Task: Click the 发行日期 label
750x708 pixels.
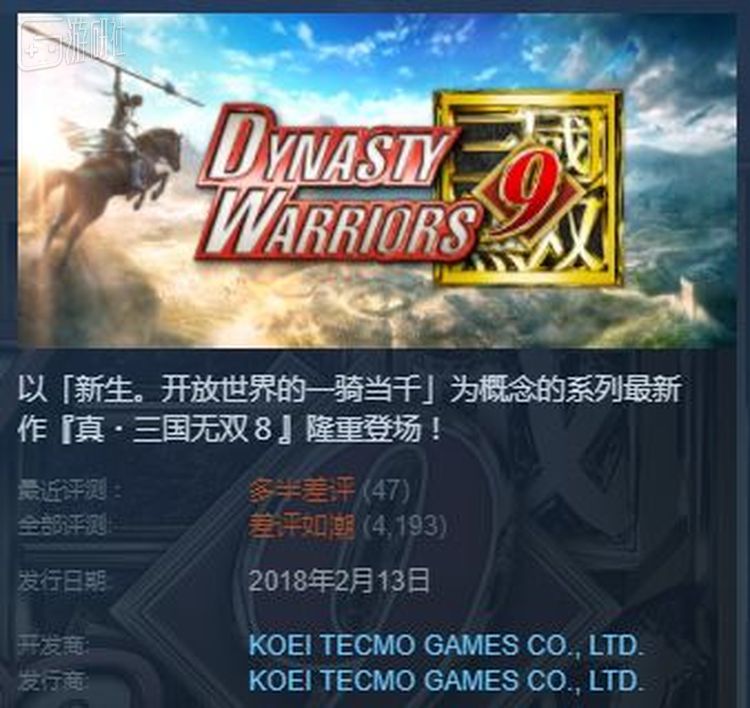Action: [63, 581]
